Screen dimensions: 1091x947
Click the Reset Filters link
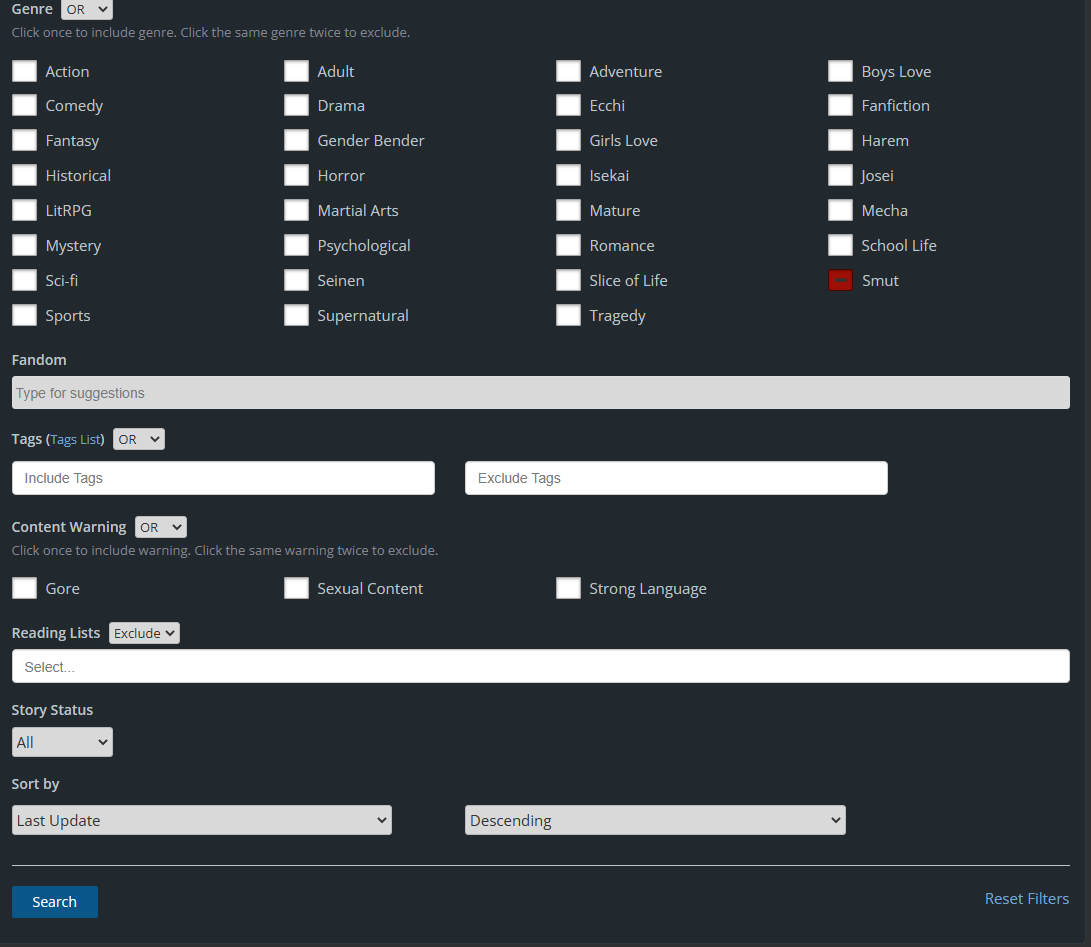[x=1026, y=899]
